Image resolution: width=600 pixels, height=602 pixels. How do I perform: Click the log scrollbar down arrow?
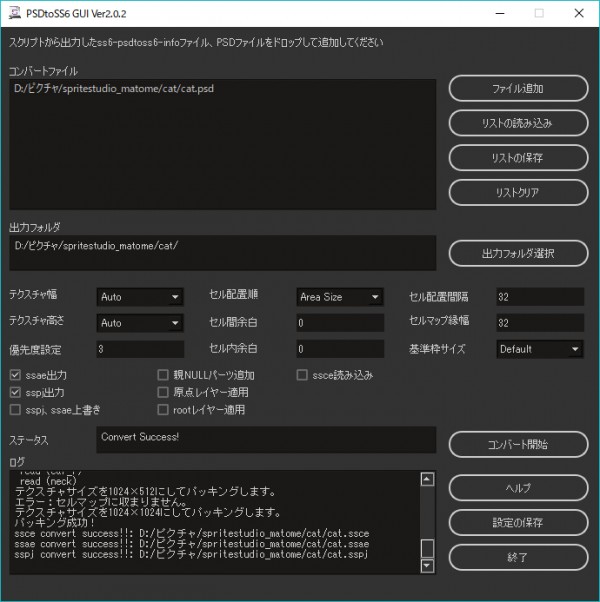(x=427, y=566)
